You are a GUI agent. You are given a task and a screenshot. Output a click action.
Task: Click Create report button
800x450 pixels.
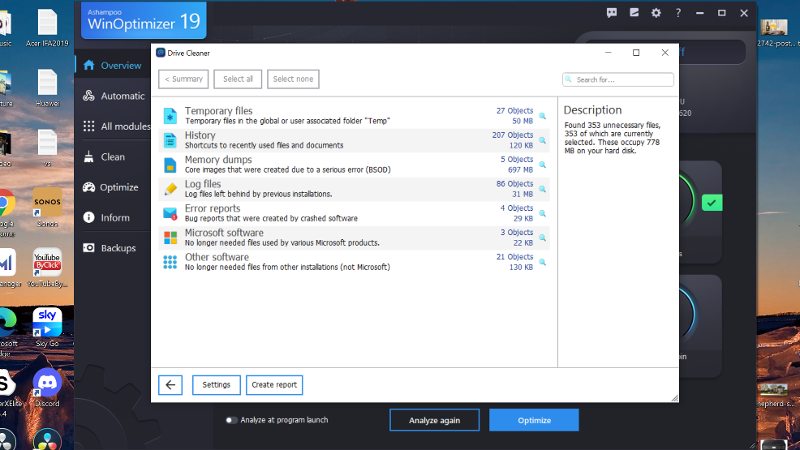[x=274, y=385]
